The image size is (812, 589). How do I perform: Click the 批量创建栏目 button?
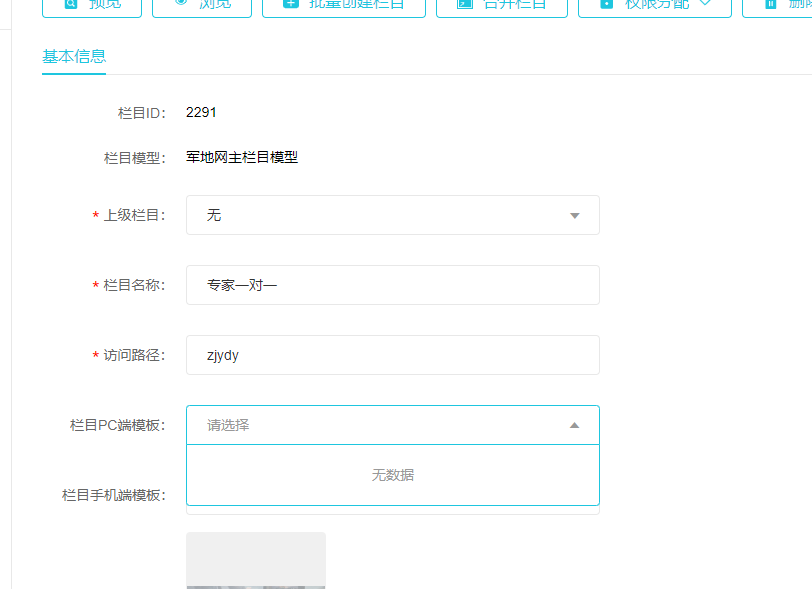[x=344, y=6]
